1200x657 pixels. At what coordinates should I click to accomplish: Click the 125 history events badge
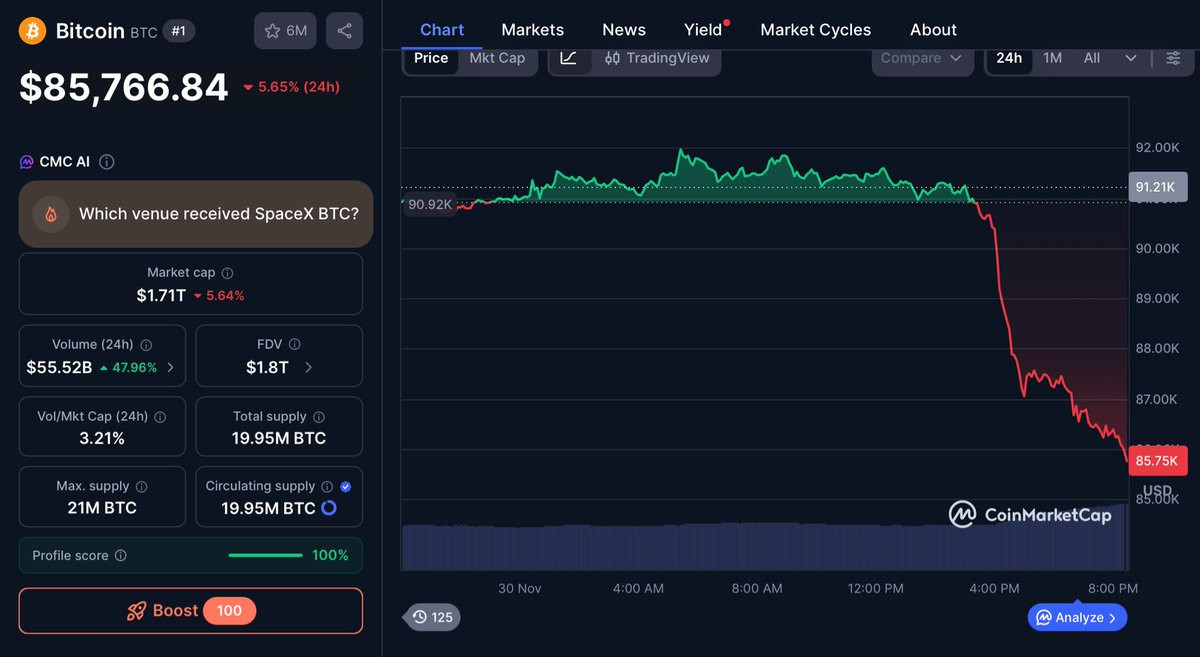(433, 617)
